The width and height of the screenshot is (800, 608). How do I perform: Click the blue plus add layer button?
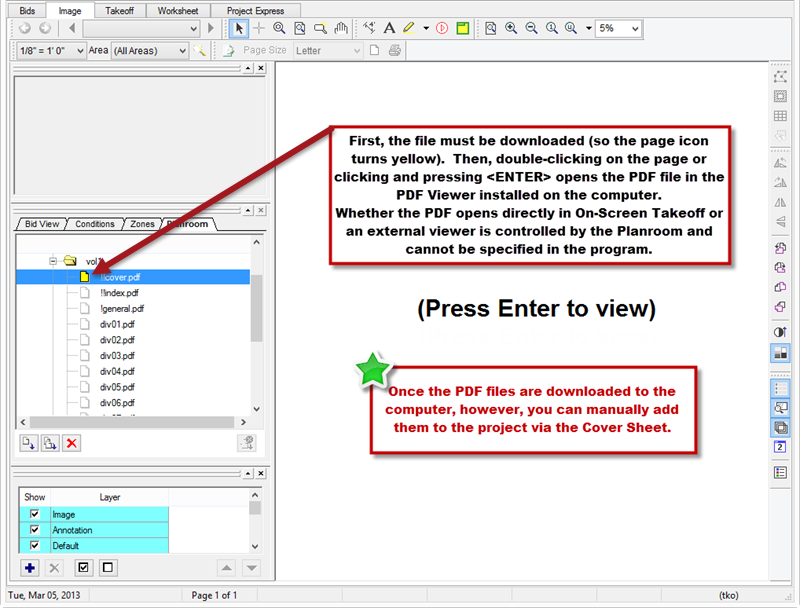(30, 568)
